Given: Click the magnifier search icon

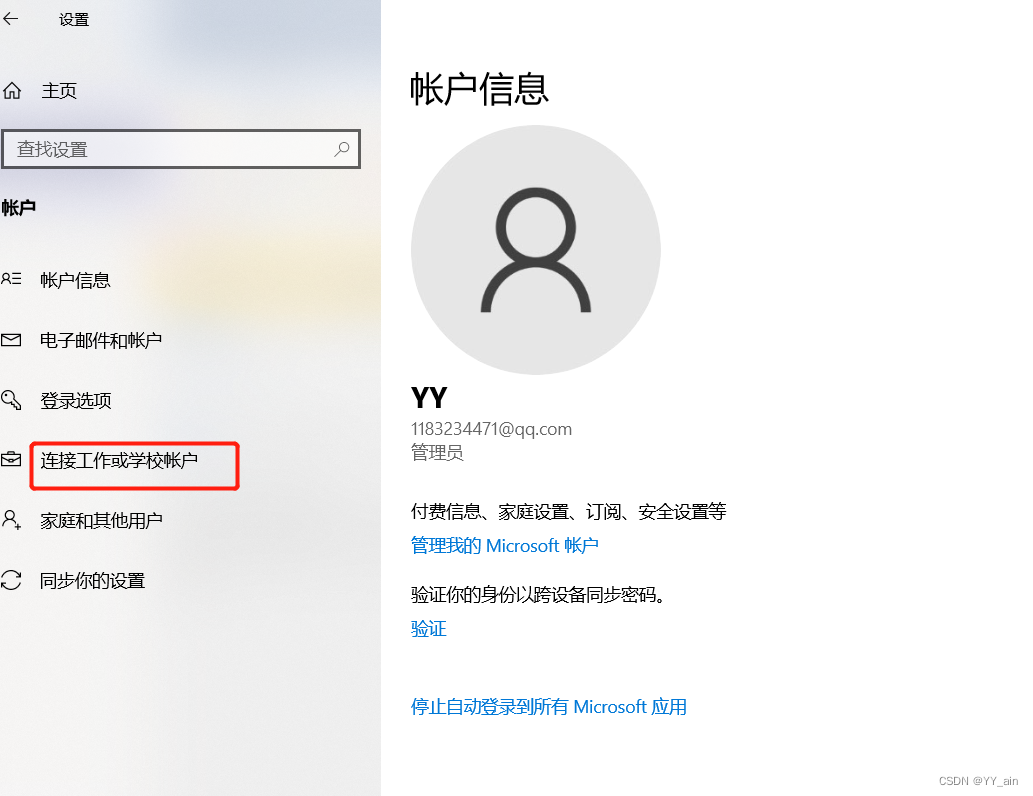Looking at the screenshot, I should (x=341, y=150).
